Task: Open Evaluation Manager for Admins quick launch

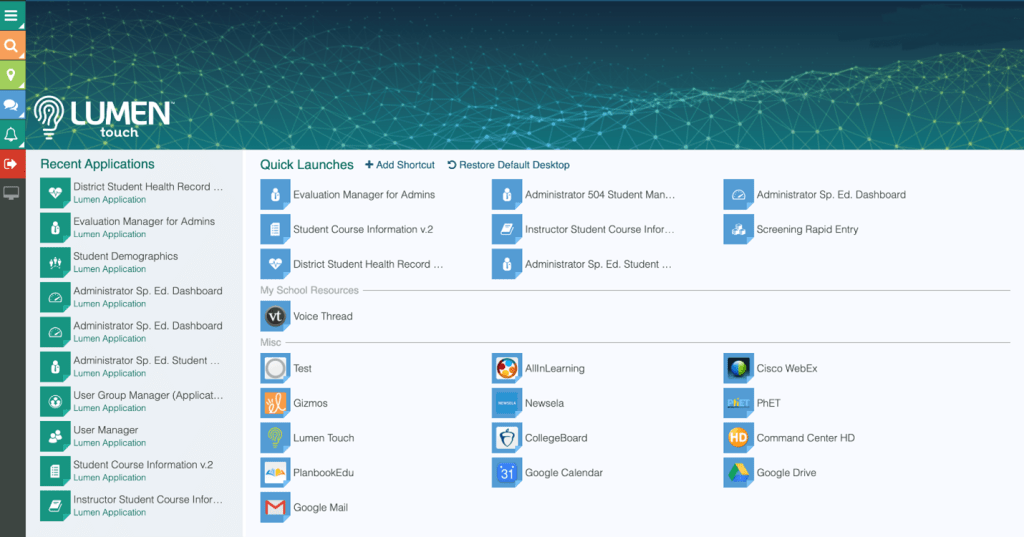Action: click(363, 195)
